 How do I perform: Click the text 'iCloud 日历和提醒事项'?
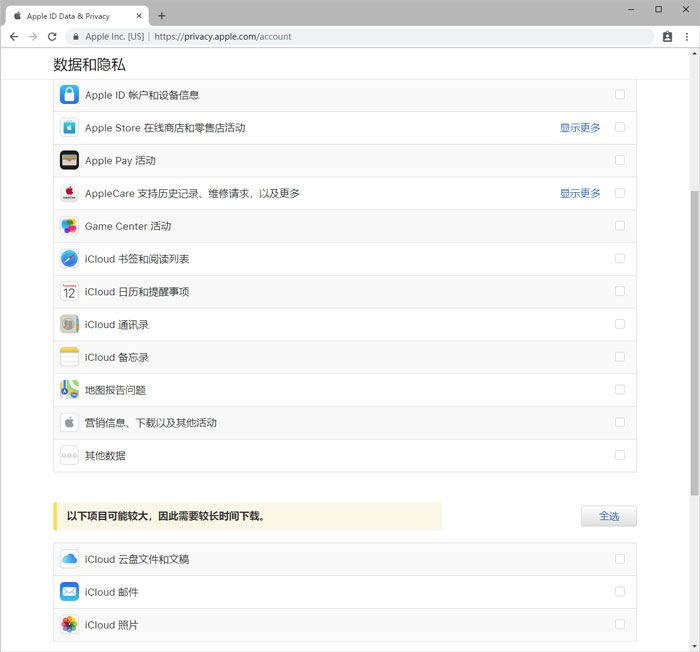pos(137,292)
